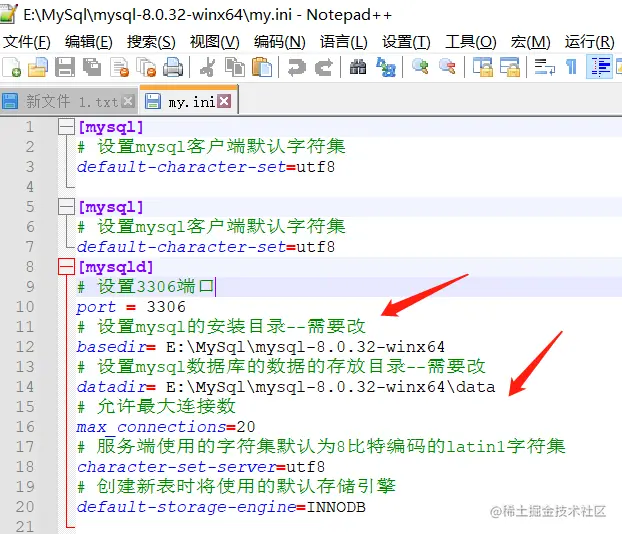The width and height of the screenshot is (622, 534).
Task: Click the basedir path line text
Action: point(261,347)
